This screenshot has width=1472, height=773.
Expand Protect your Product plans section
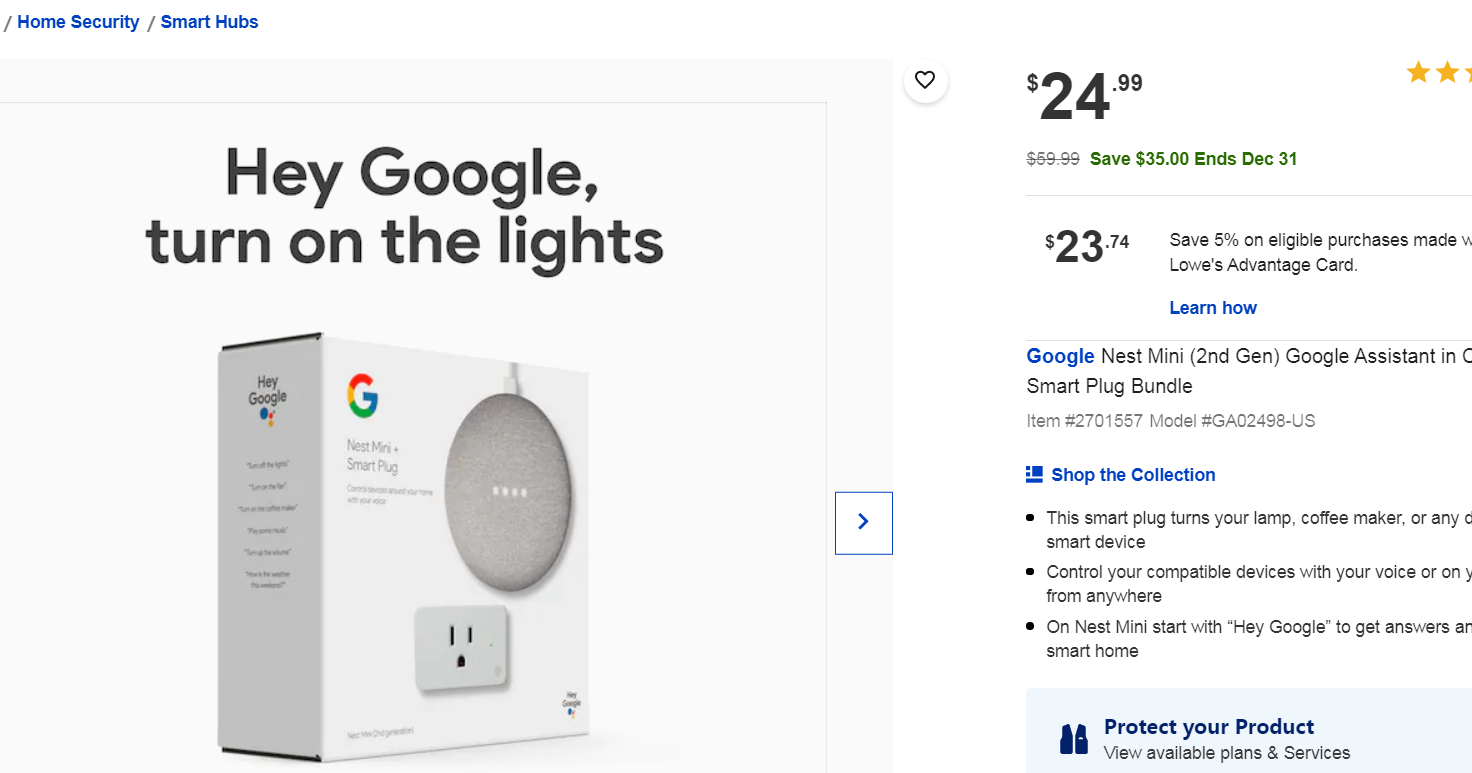pos(1209,726)
